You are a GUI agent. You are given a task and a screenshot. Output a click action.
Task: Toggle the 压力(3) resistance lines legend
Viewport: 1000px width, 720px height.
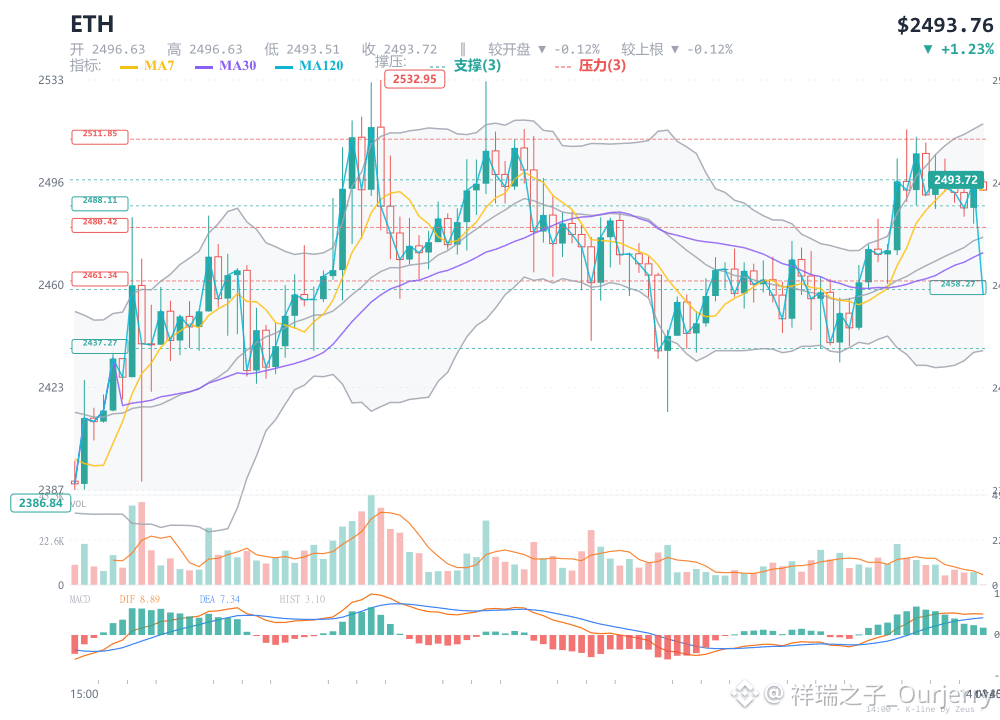pyautogui.click(x=602, y=66)
